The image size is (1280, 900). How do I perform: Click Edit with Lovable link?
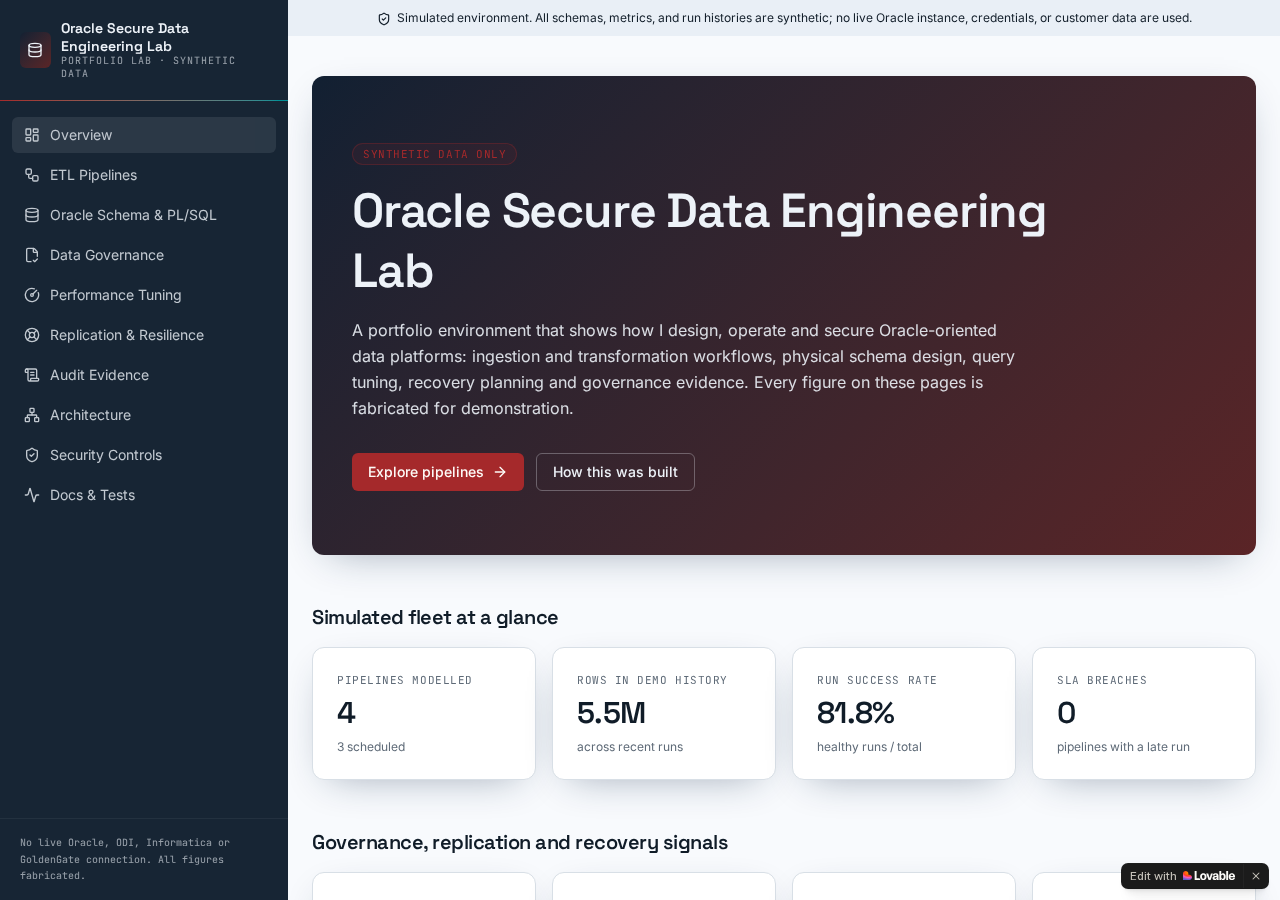(1183, 876)
